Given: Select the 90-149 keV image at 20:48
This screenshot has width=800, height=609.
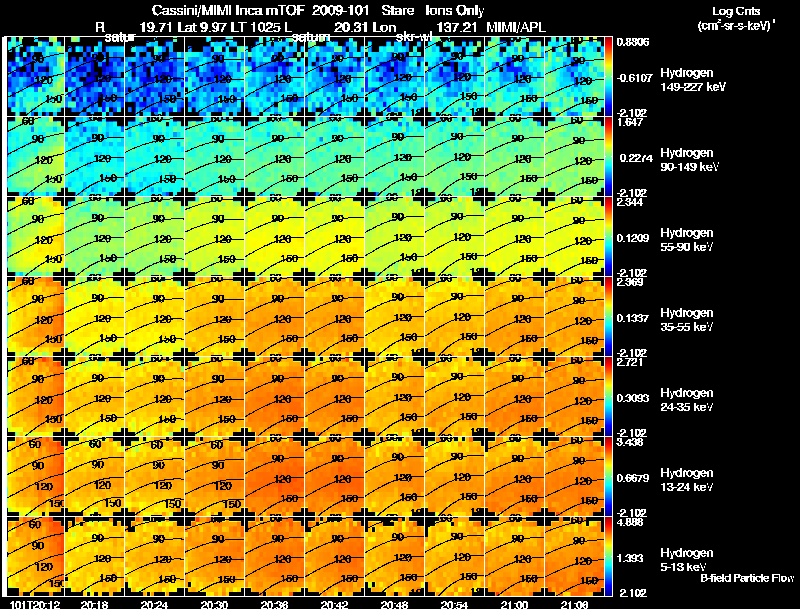Looking at the screenshot, I should 394,157.
